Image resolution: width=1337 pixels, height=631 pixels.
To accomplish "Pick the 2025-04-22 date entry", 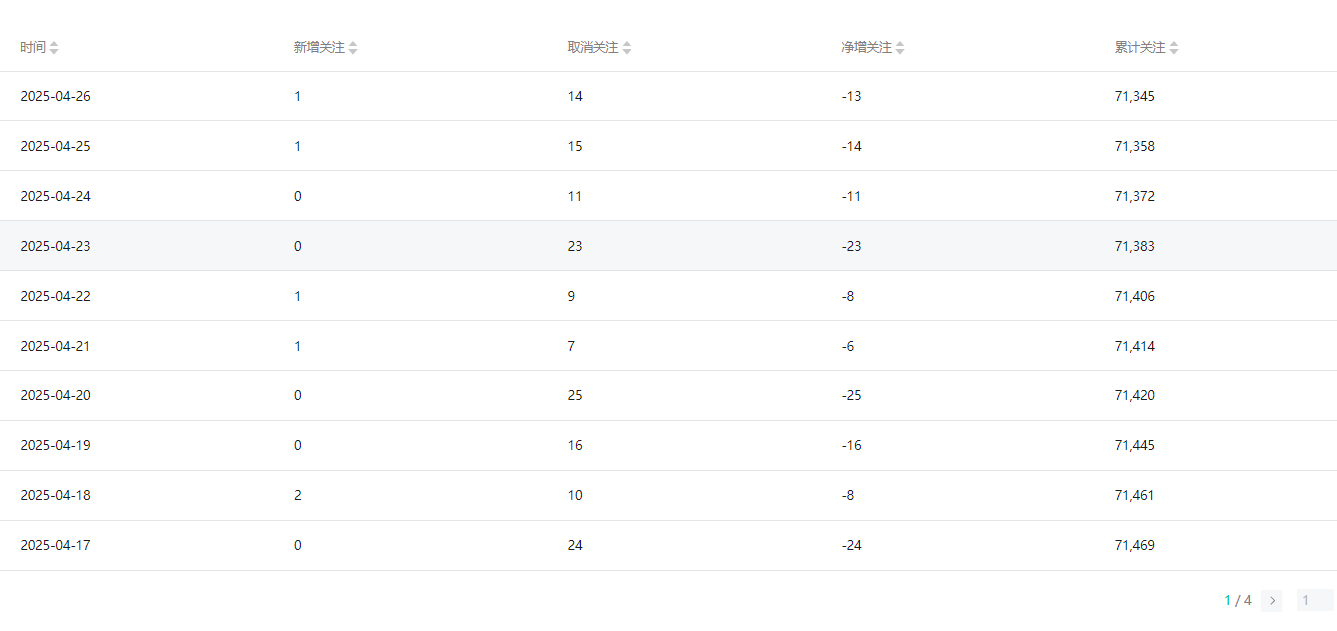I will tap(55, 296).
